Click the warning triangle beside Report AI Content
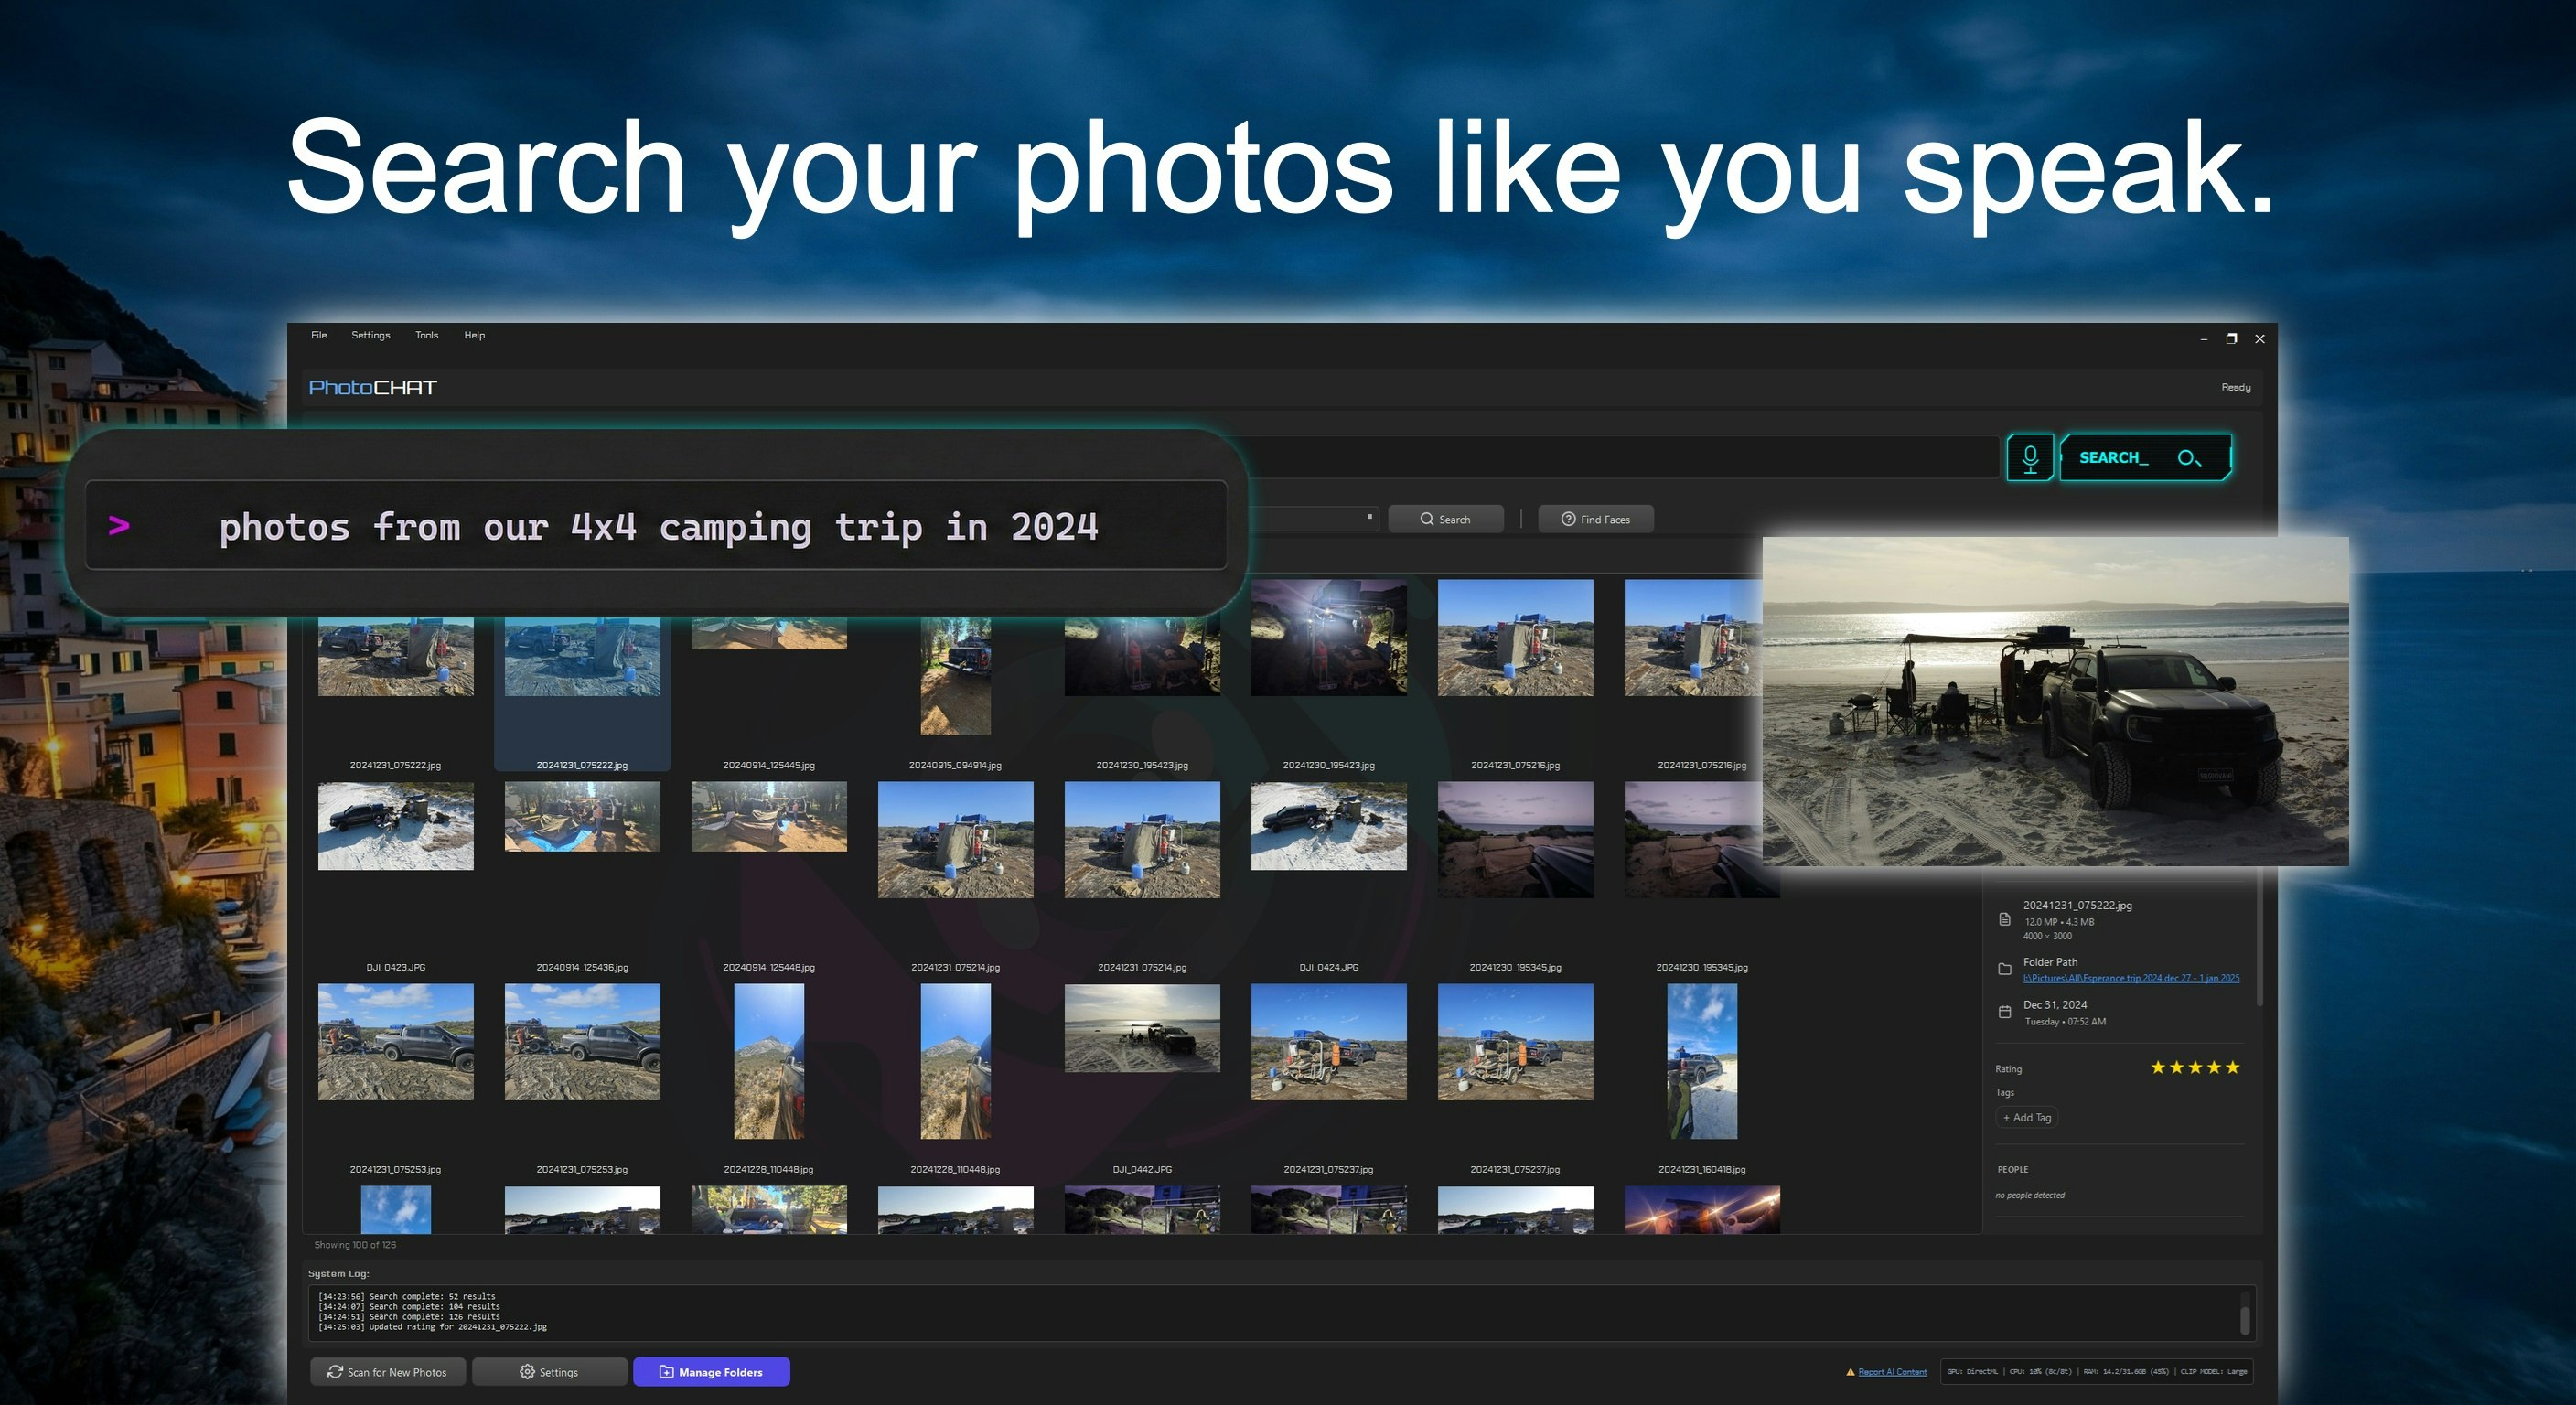Viewport: 2576px width, 1405px height. [x=1850, y=1372]
